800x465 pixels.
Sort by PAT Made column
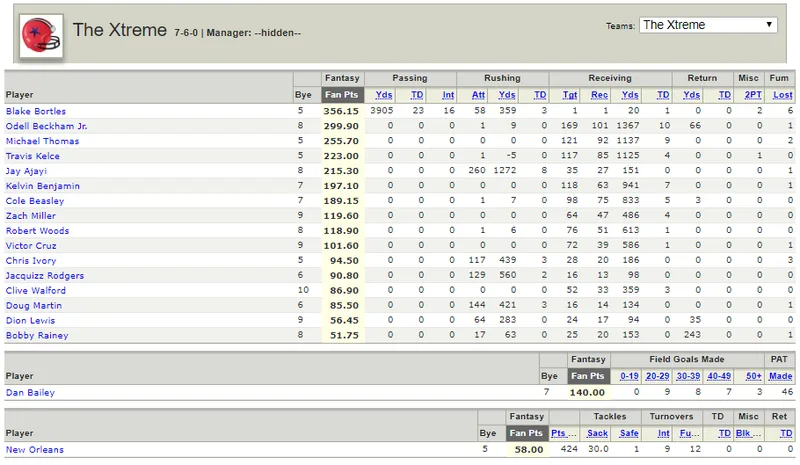(781, 376)
